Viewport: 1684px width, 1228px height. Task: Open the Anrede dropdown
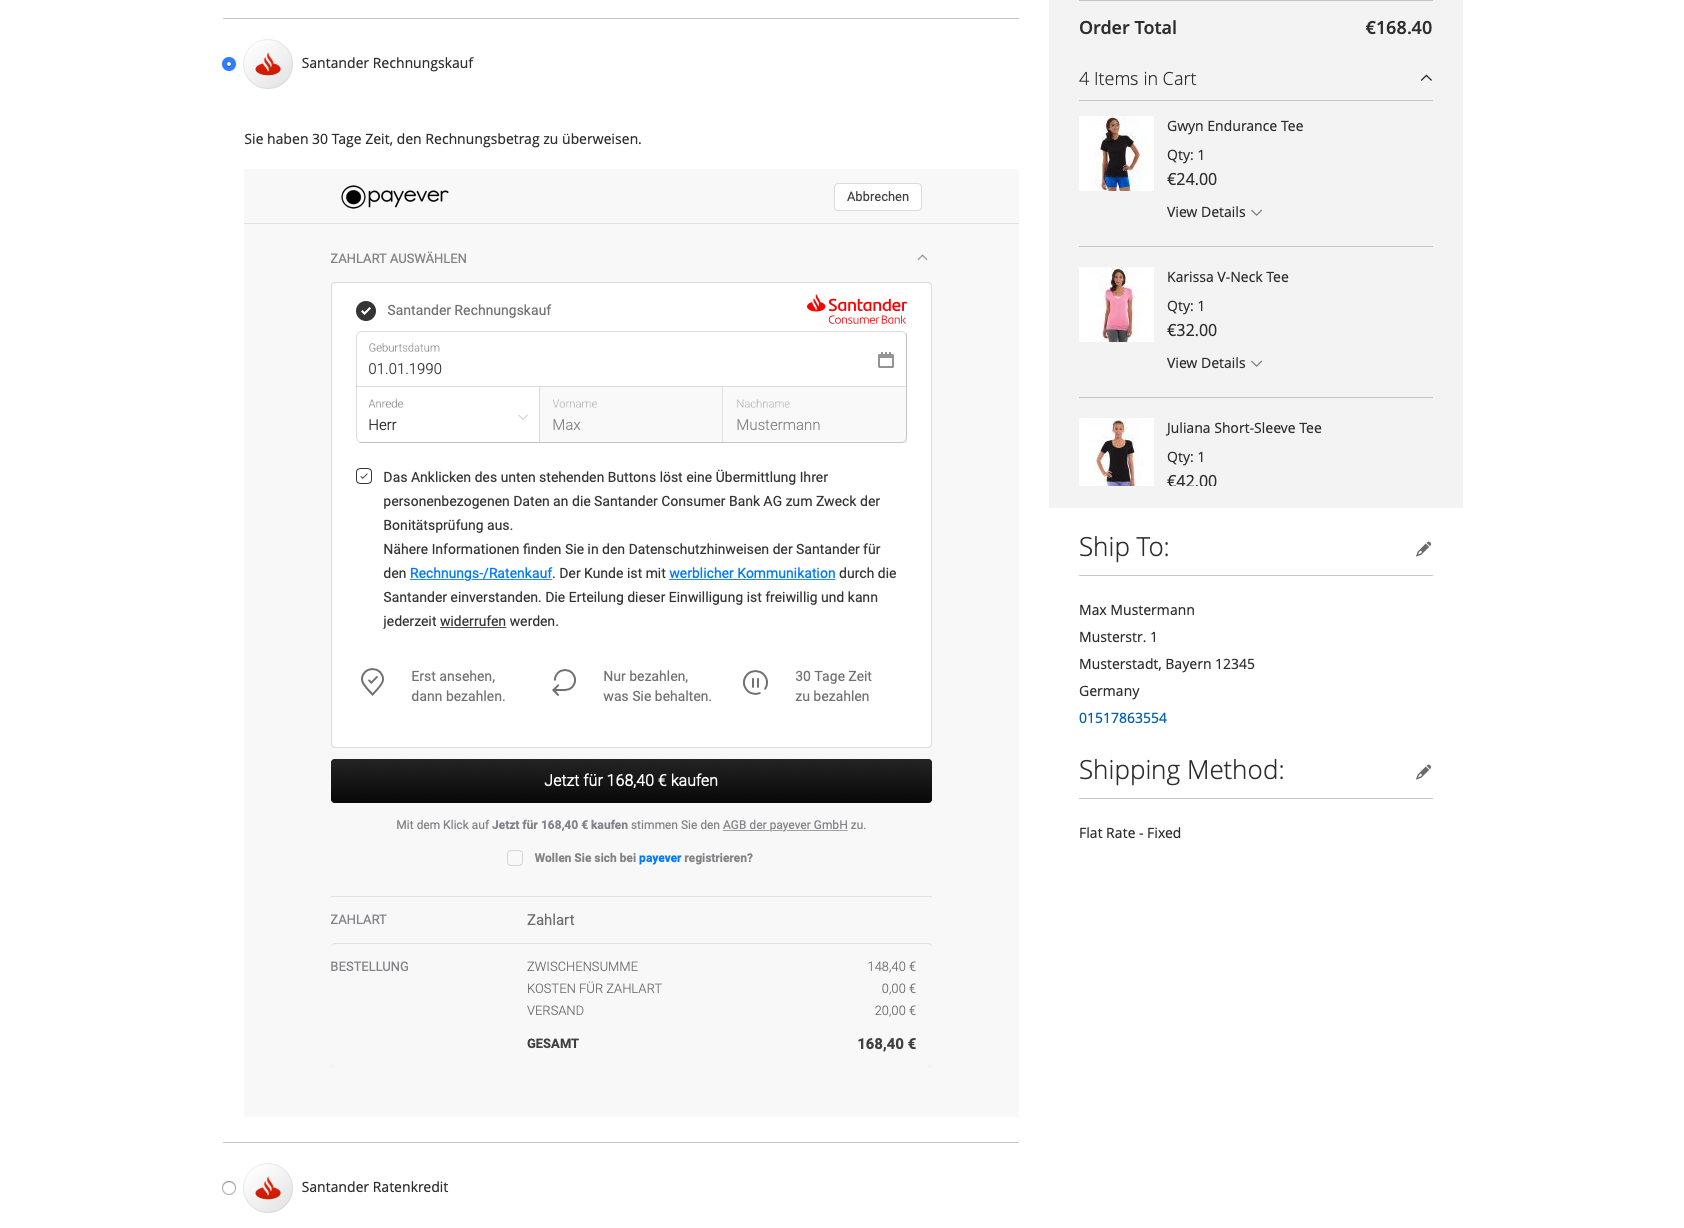click(448, 415)
